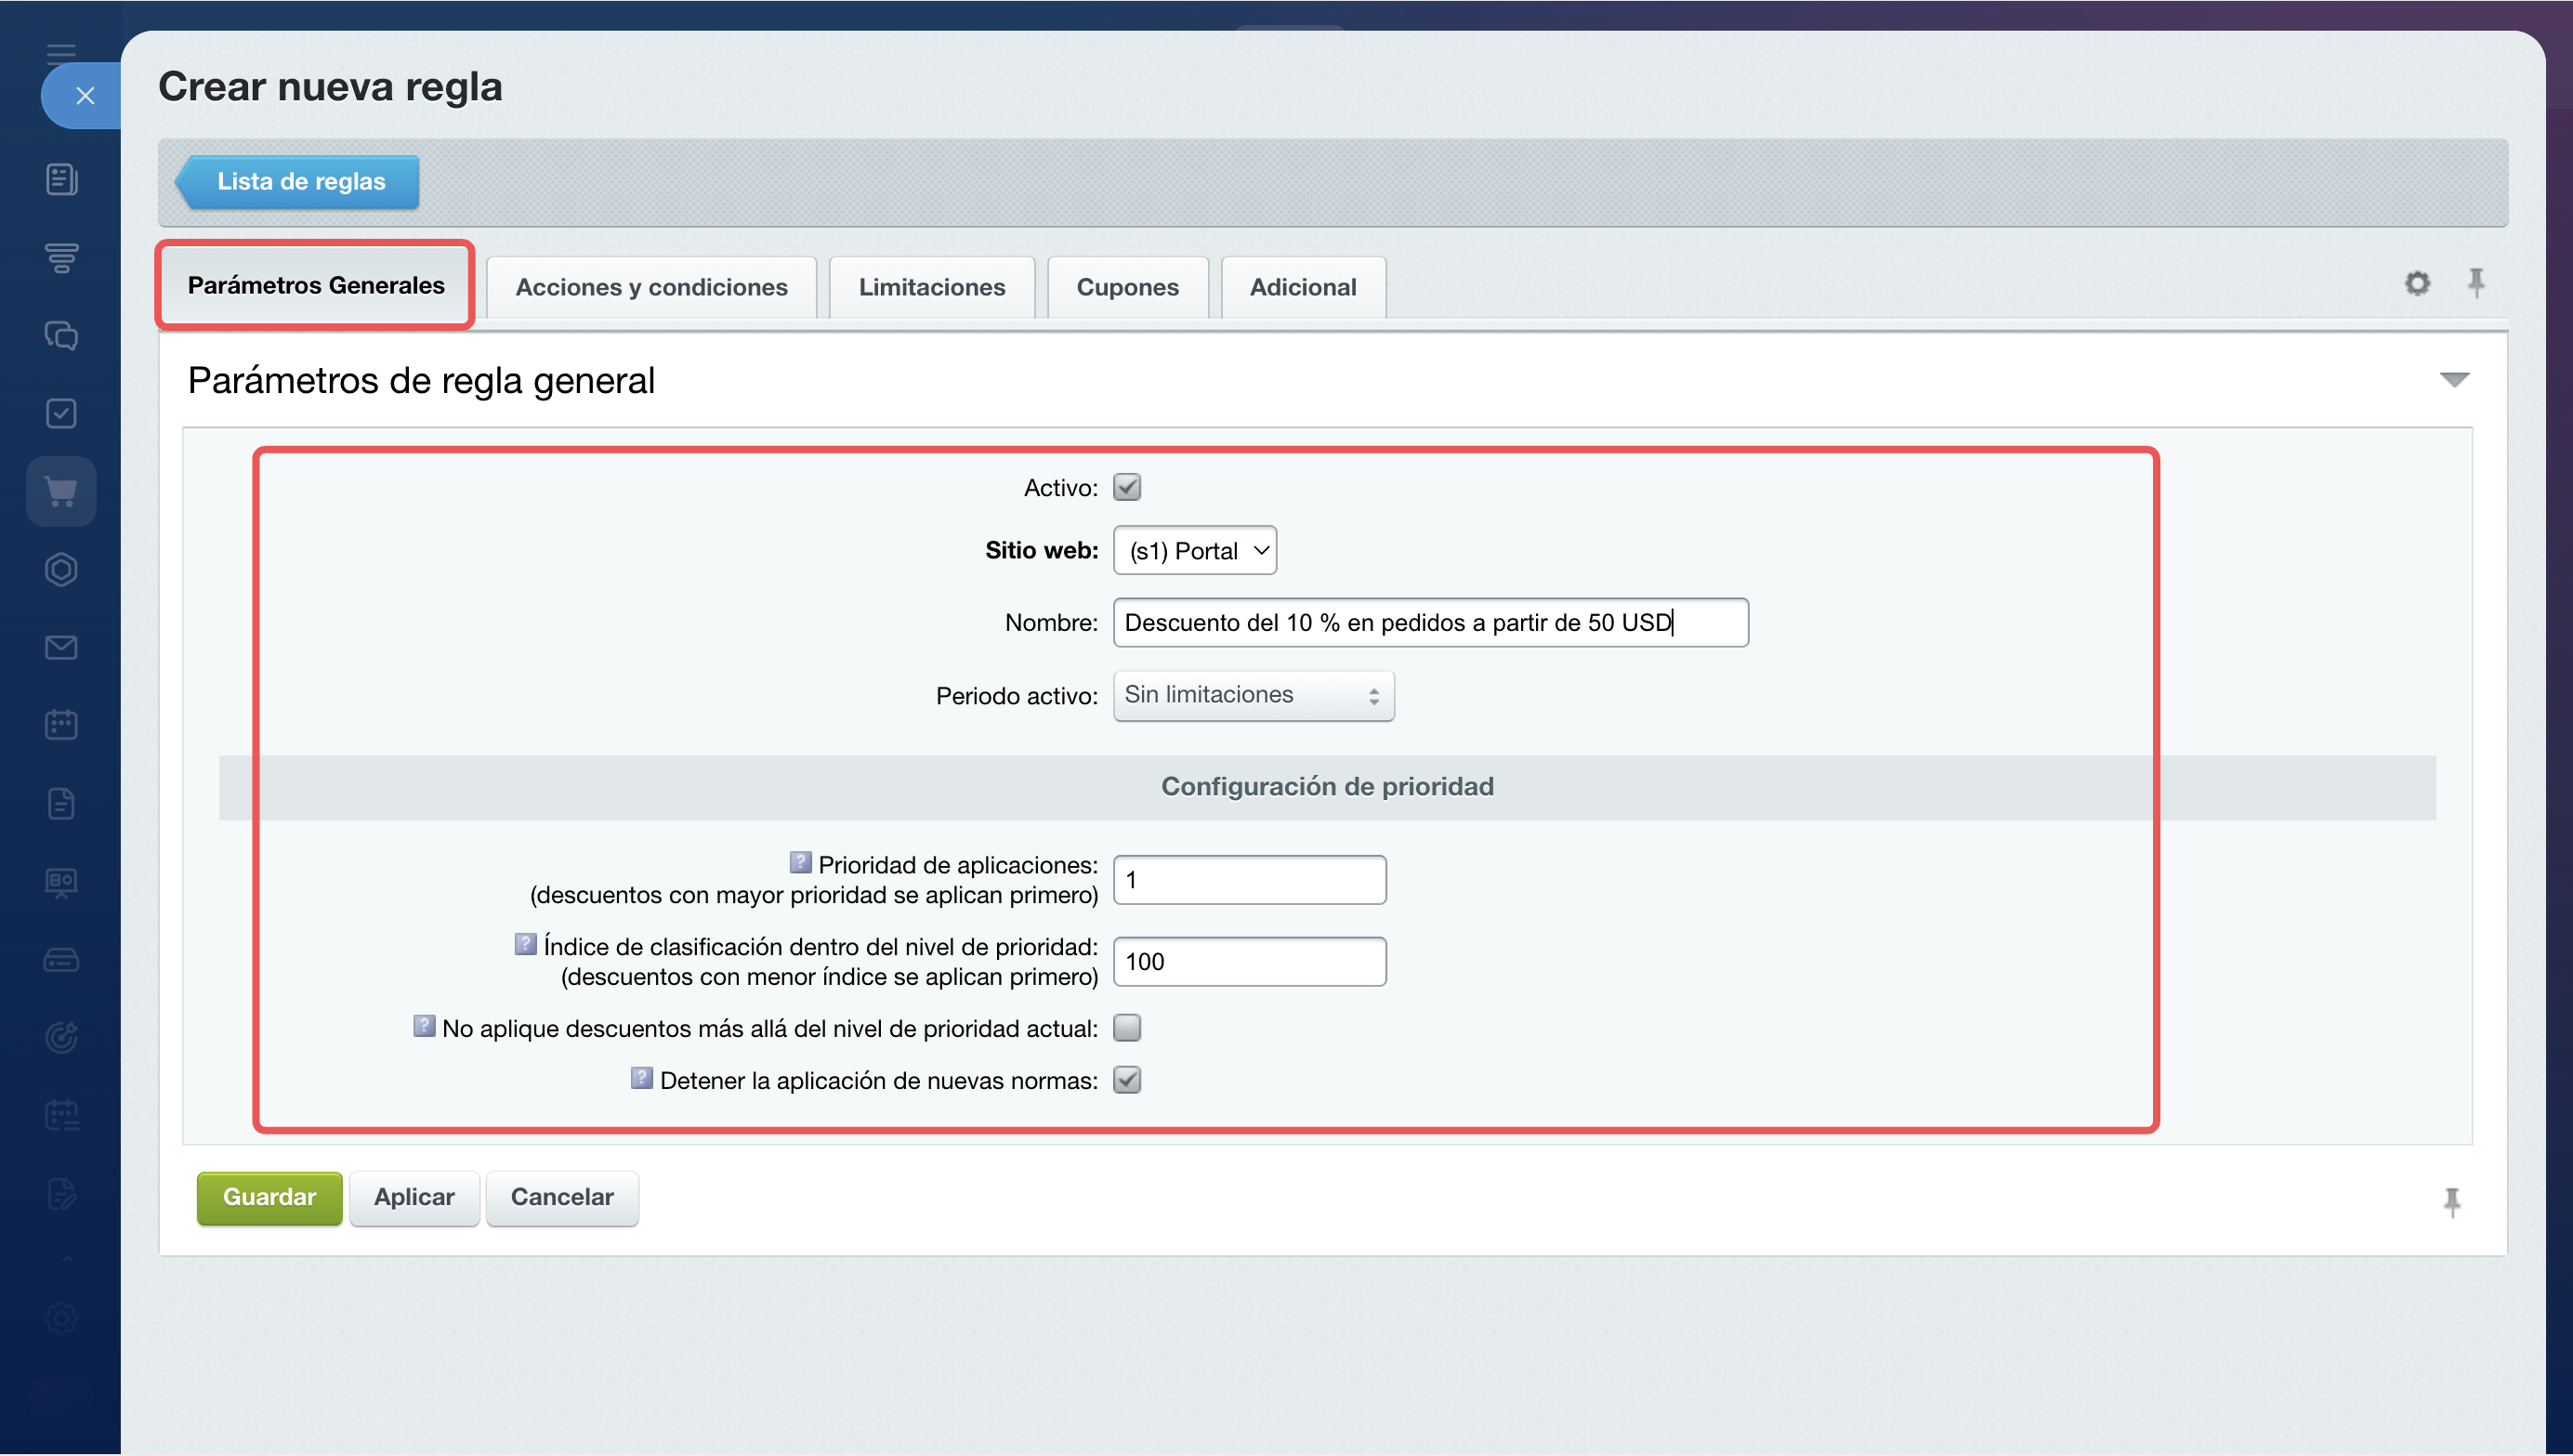This screenshot has height=1456, width=2573.
Task: Open the settings gear in sidebar
Action: click(x=61, y=1318)
